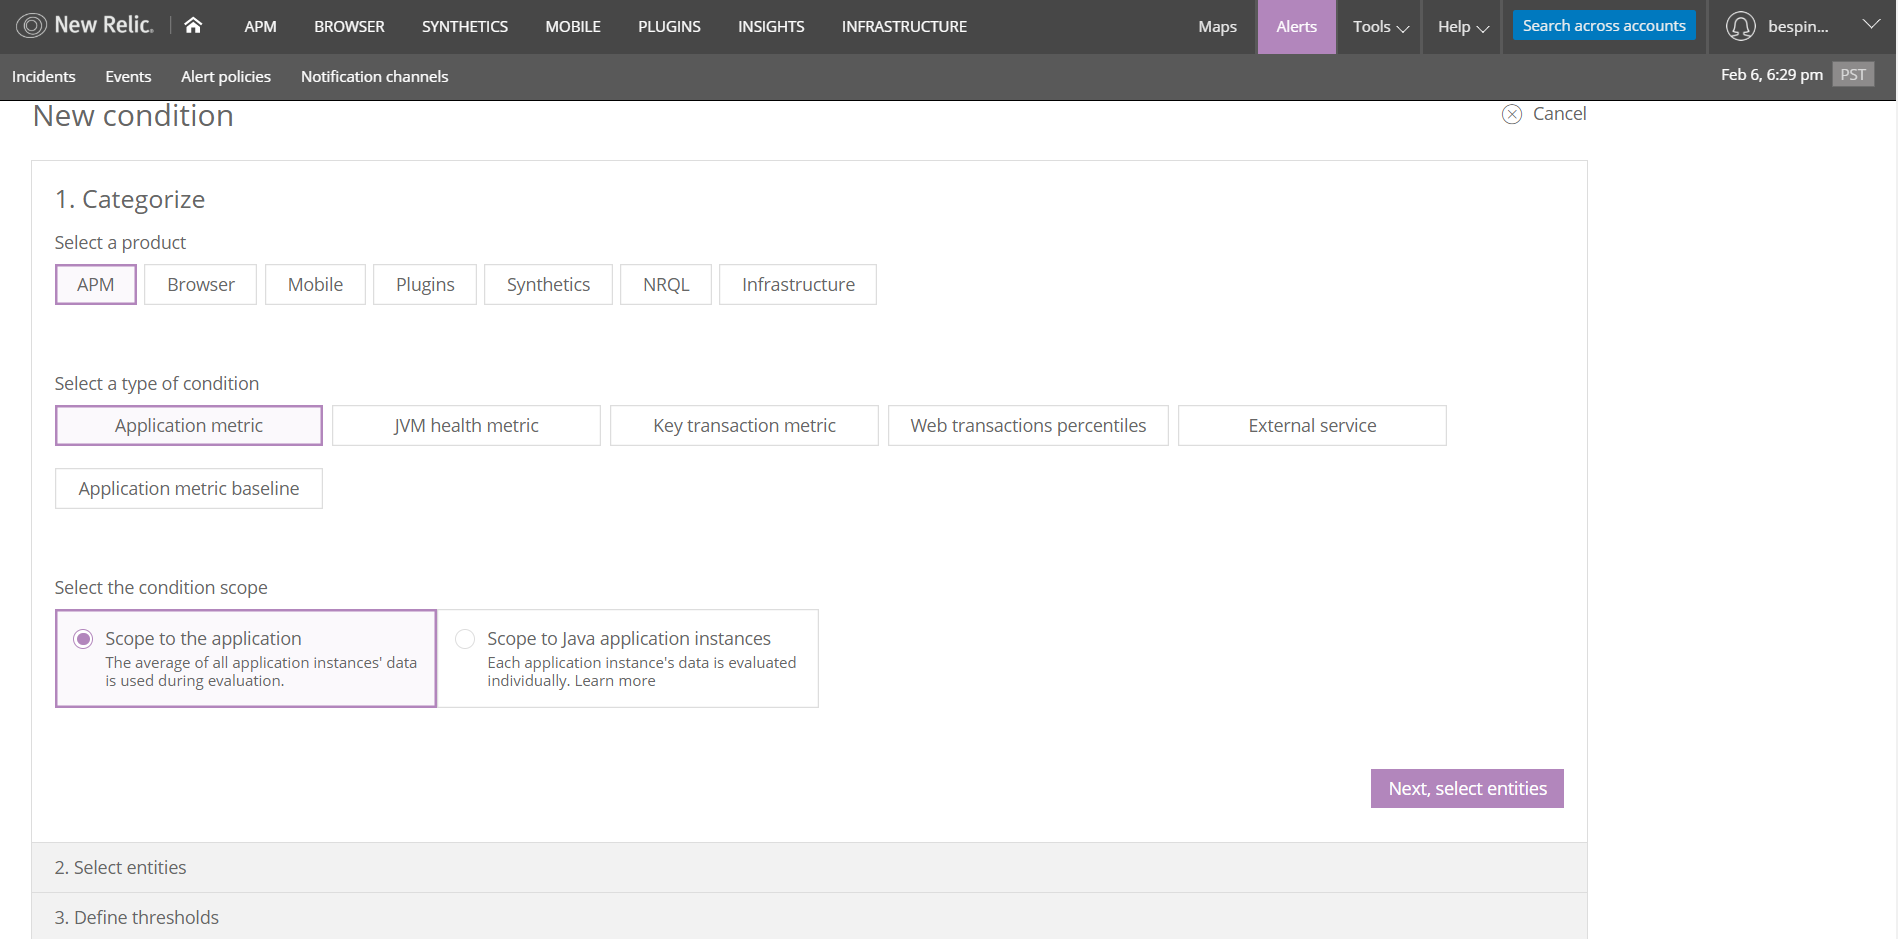Screen dimensions: 1900x941
Task: Go to the INFRASTRUCTURE menu item
Action: click(x=904, y=27)
